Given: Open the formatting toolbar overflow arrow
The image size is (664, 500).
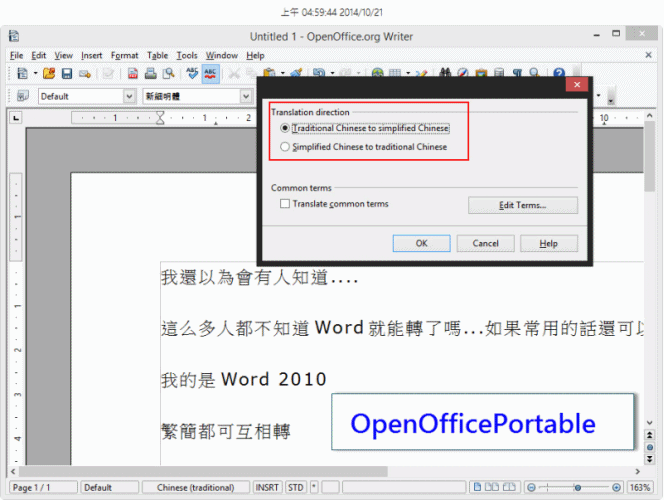Looking at the screenshot, I should pyautogui.click(x=611, y=102).
